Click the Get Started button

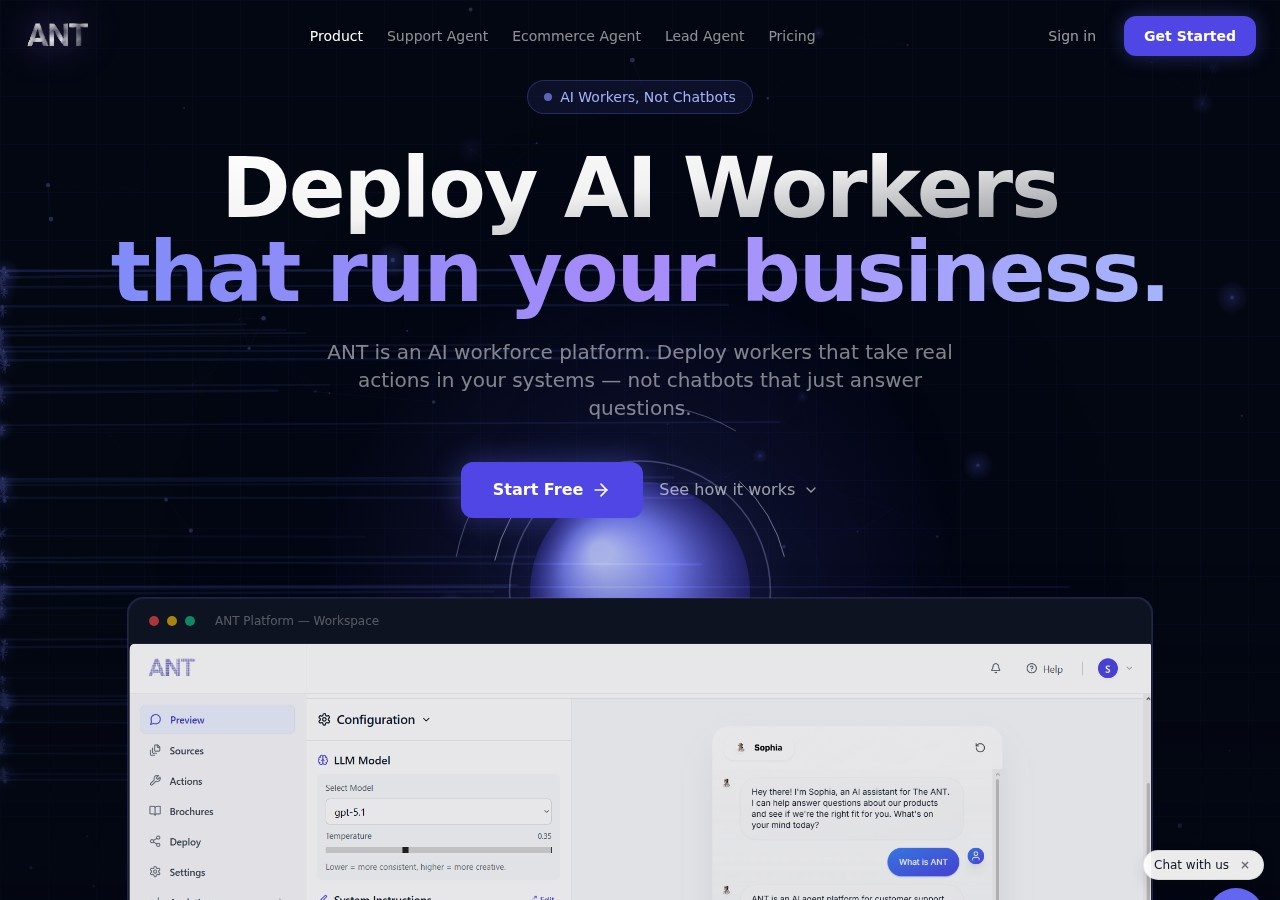point(1190,36)
